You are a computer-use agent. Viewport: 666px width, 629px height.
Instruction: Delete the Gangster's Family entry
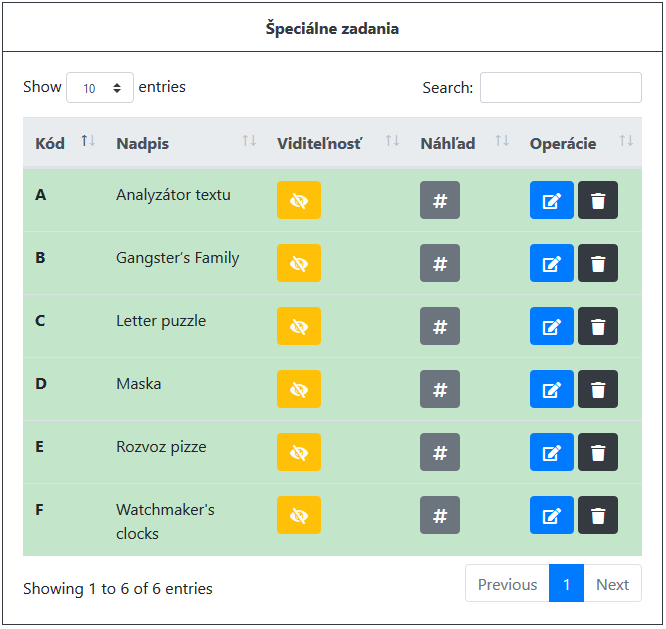tap(598, 263)
